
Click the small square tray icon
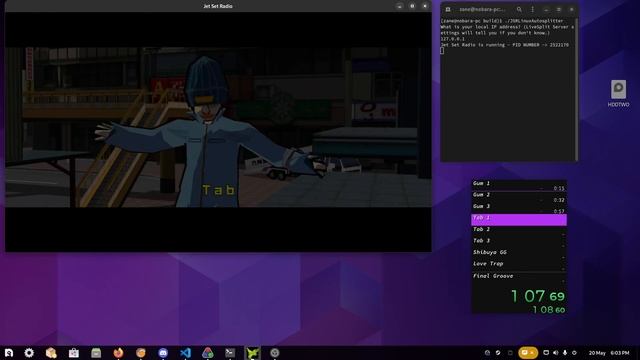(x=510, y=353)
